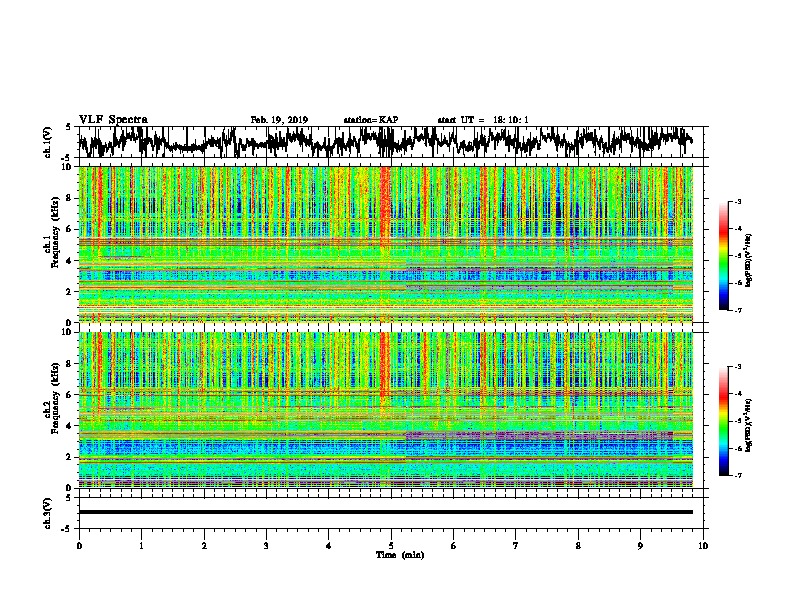
Task: Click the 'start UT = 18:10:1' text
Action: pos(483,120)
